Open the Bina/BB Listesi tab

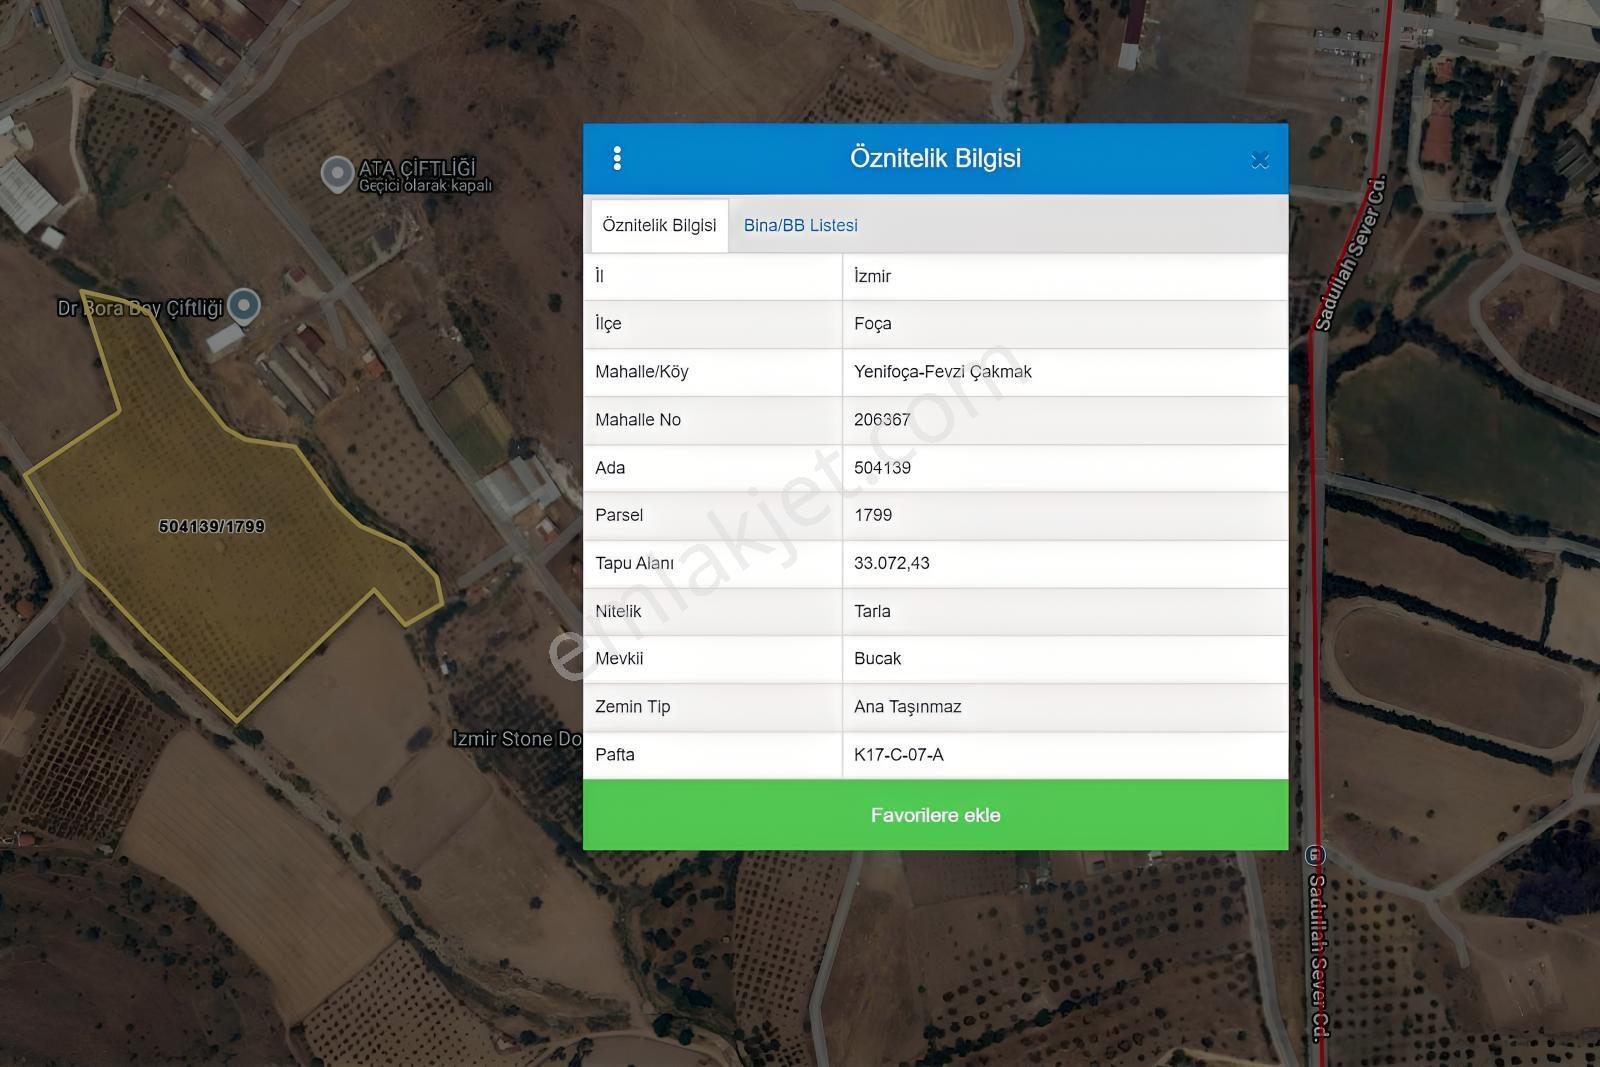pos(800,225)
